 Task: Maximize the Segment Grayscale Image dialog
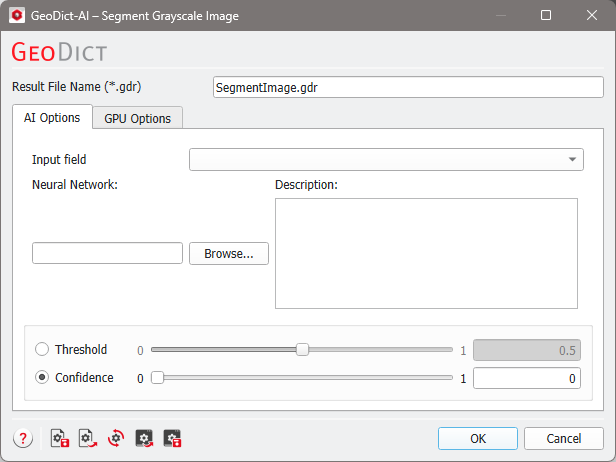(x=546, y=15)
